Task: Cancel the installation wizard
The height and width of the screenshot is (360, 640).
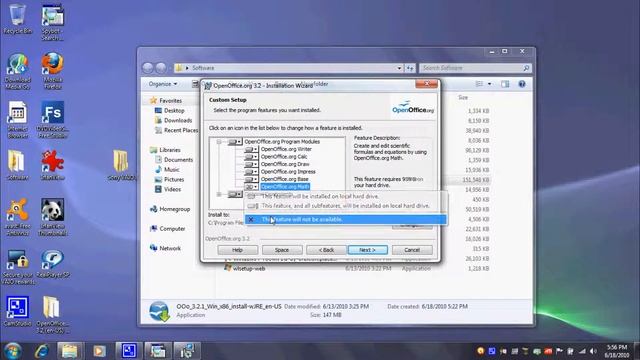Action: 412,250
